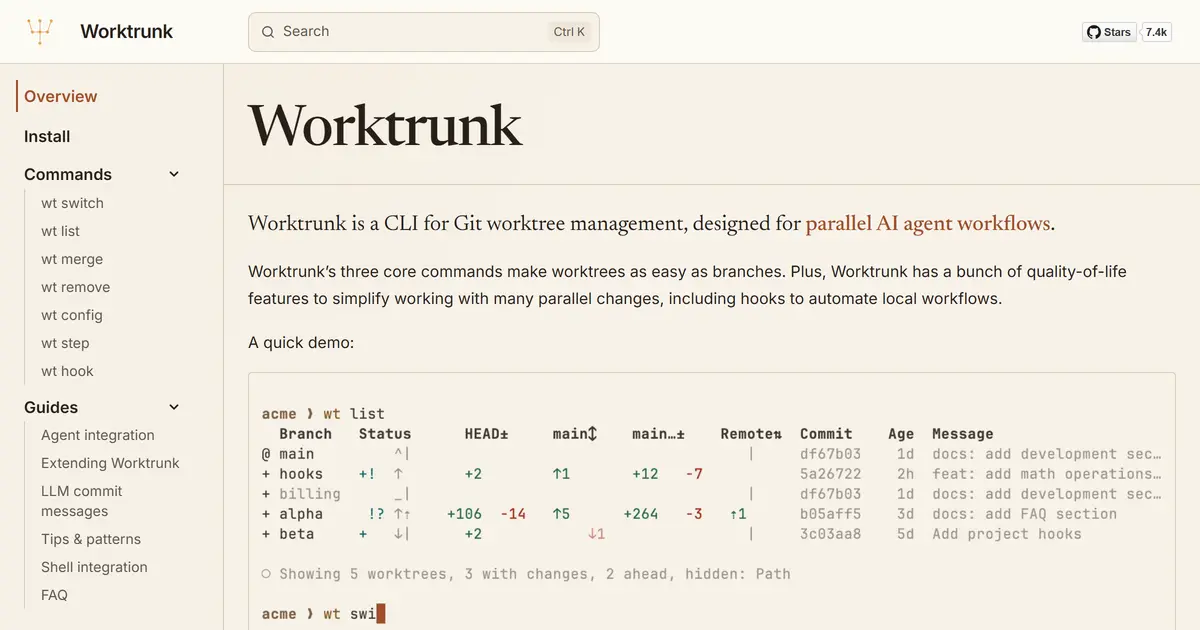
Task: Click the Status column header
Action: click(x=385, y=434)
